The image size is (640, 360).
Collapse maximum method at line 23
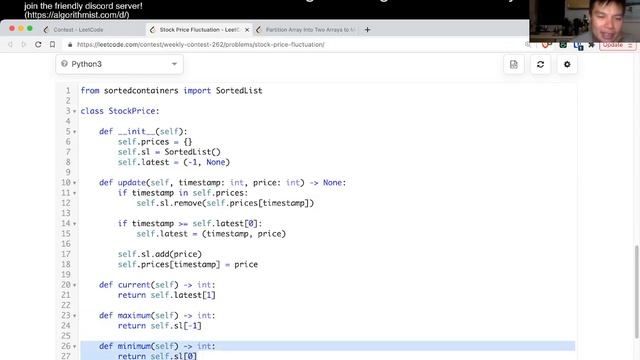74,316
